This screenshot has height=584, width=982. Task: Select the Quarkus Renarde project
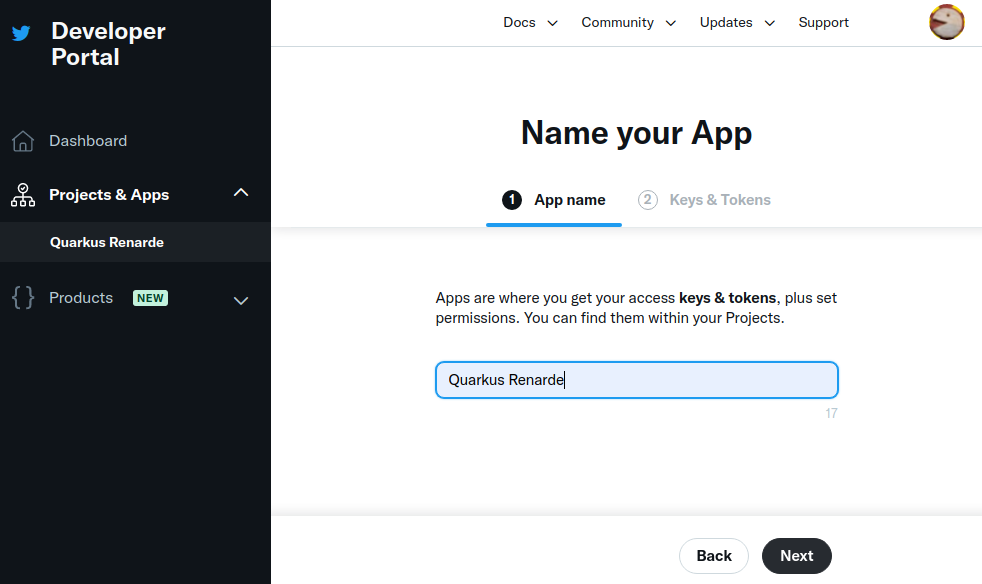pos(107,242)
